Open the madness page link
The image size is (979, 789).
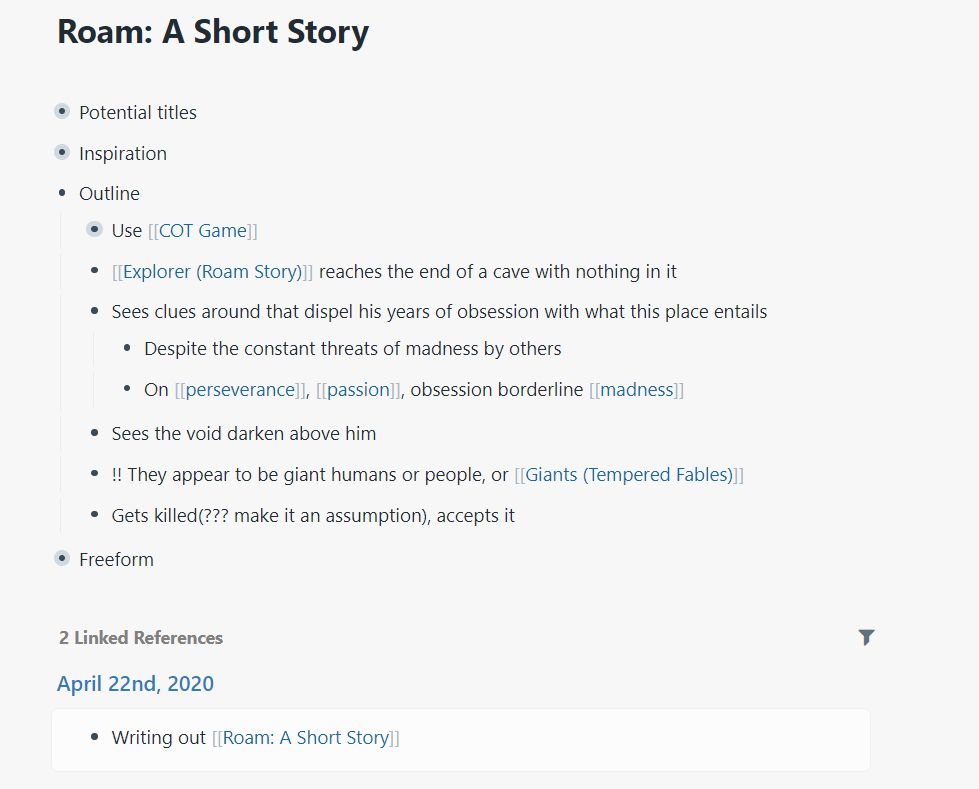click(636, 390)
